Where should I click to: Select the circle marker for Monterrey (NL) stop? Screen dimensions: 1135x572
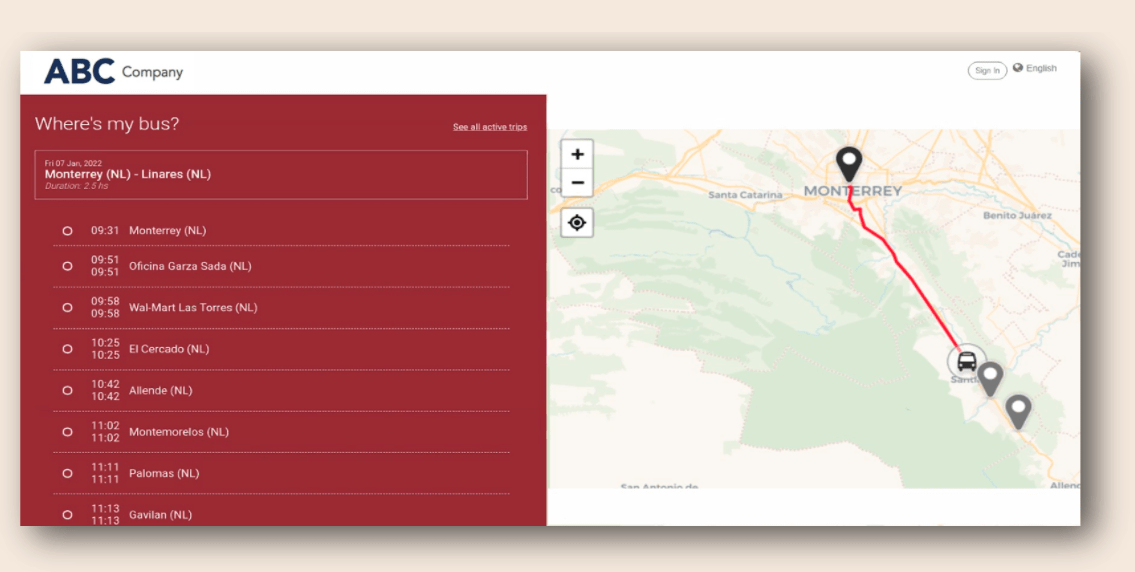(x=67, y=231)
